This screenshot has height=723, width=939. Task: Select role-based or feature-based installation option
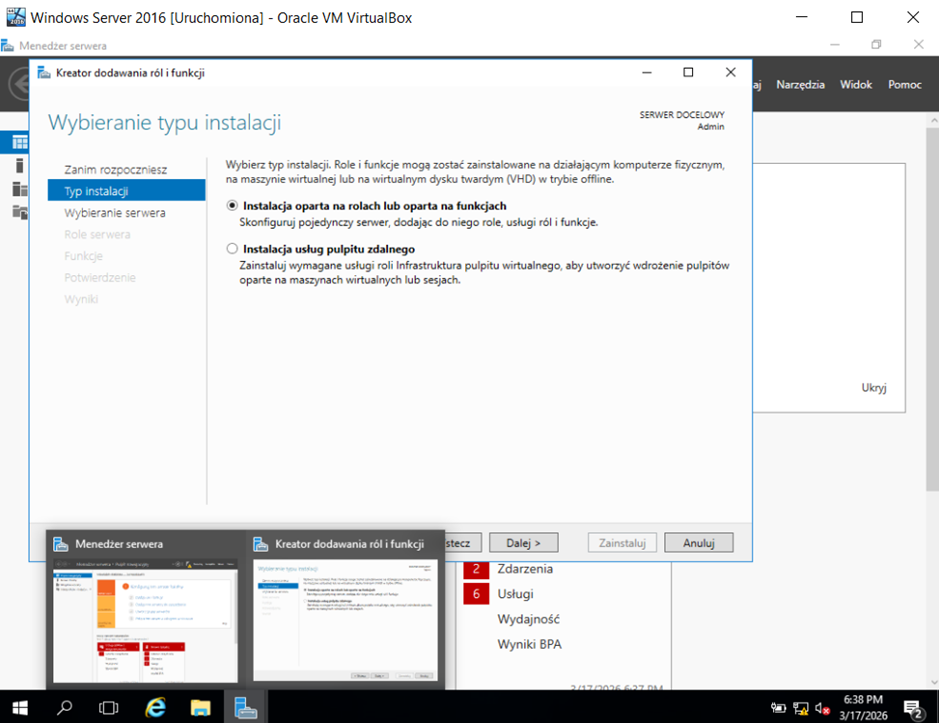pyautogui.click(x=233, y=206)
